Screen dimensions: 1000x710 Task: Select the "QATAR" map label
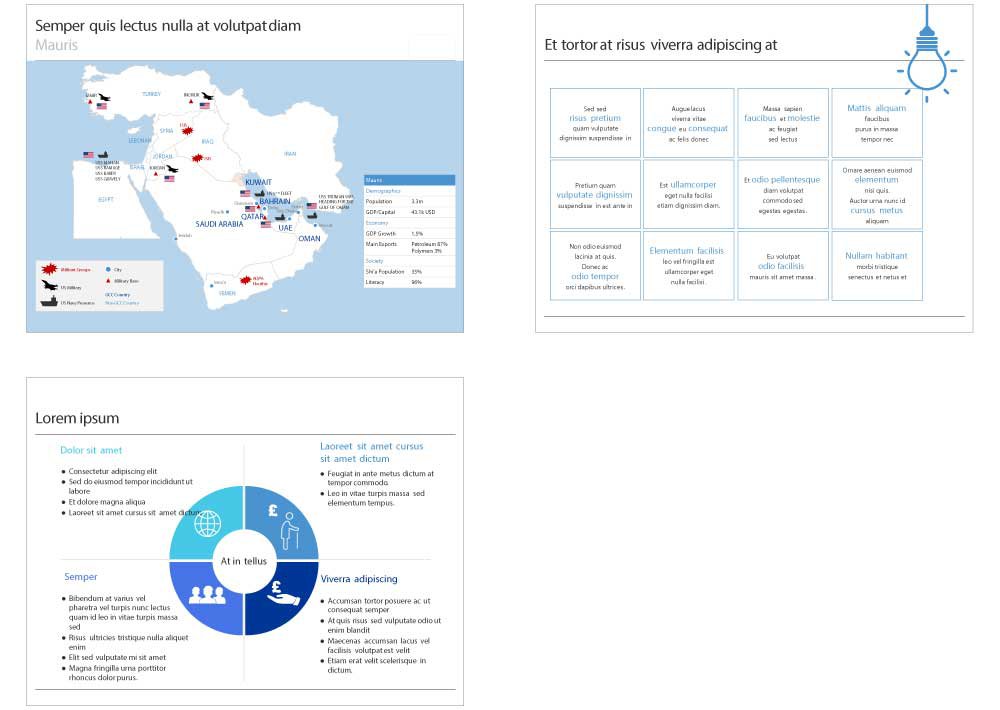click(x=253, y=216)
